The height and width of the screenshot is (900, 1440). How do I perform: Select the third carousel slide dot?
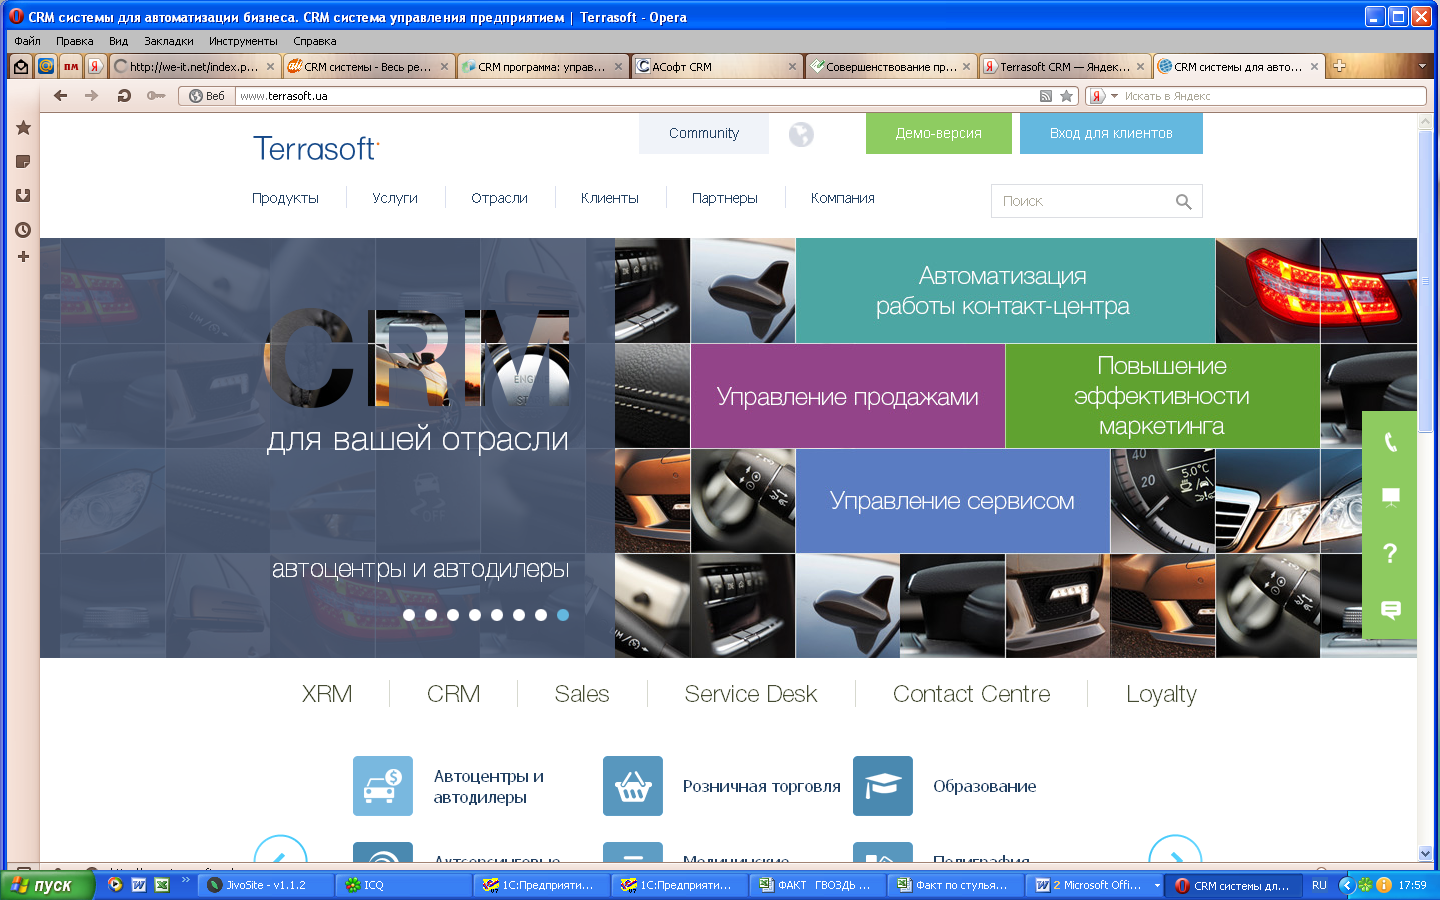453,615
